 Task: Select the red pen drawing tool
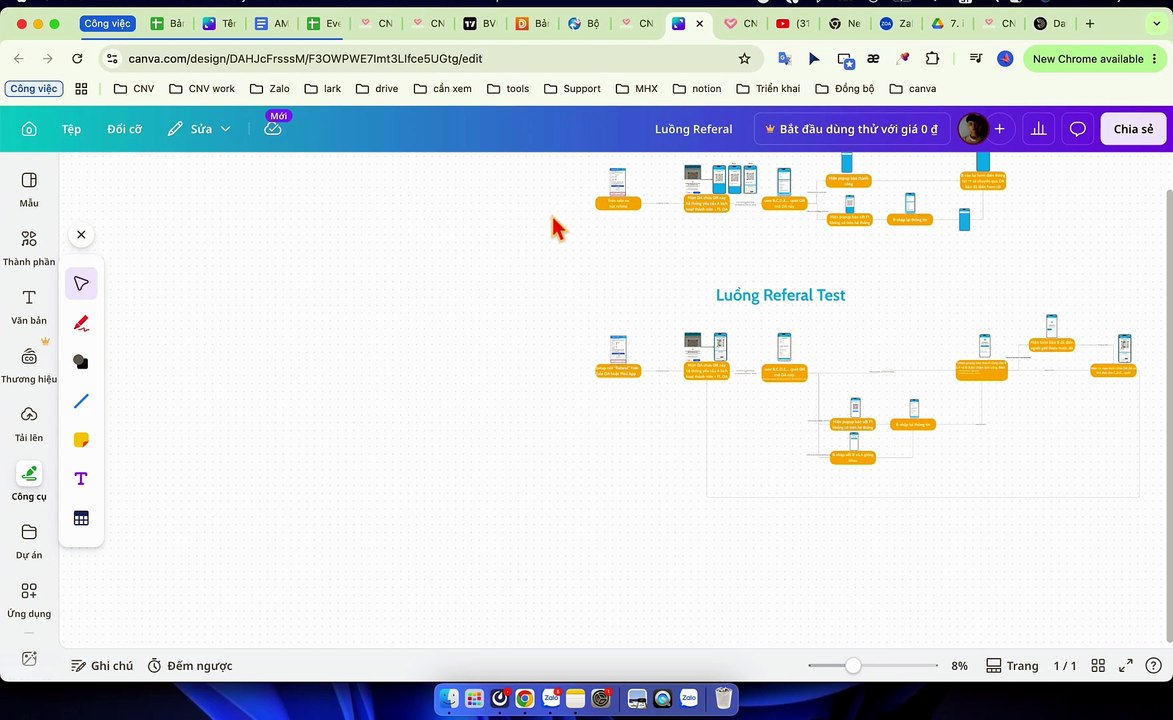click(x=81, y=323)
